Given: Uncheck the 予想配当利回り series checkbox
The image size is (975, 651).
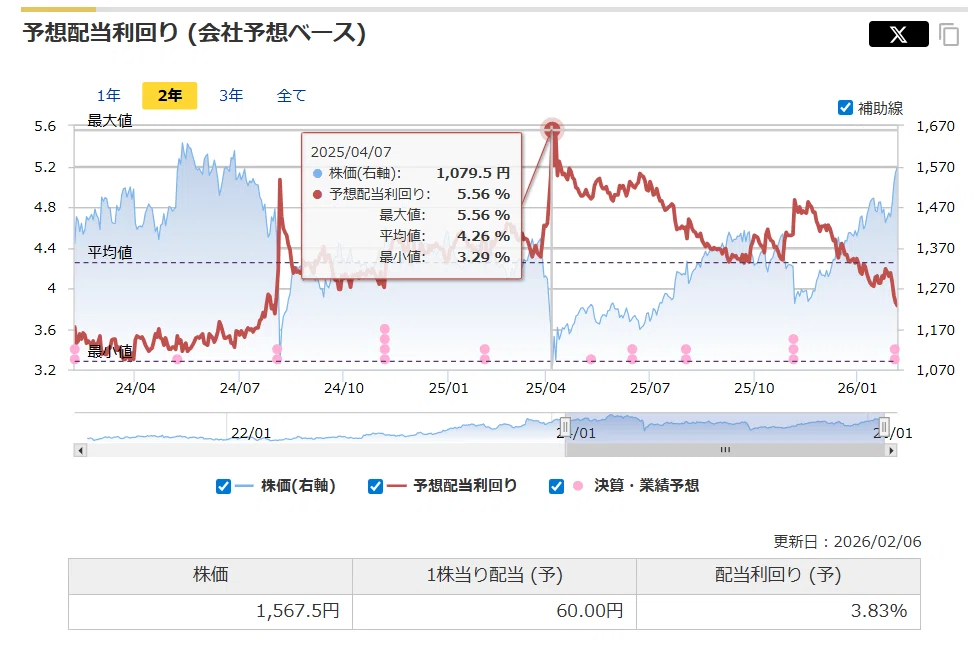Looking at the screenshot, I should click(375, 486).
